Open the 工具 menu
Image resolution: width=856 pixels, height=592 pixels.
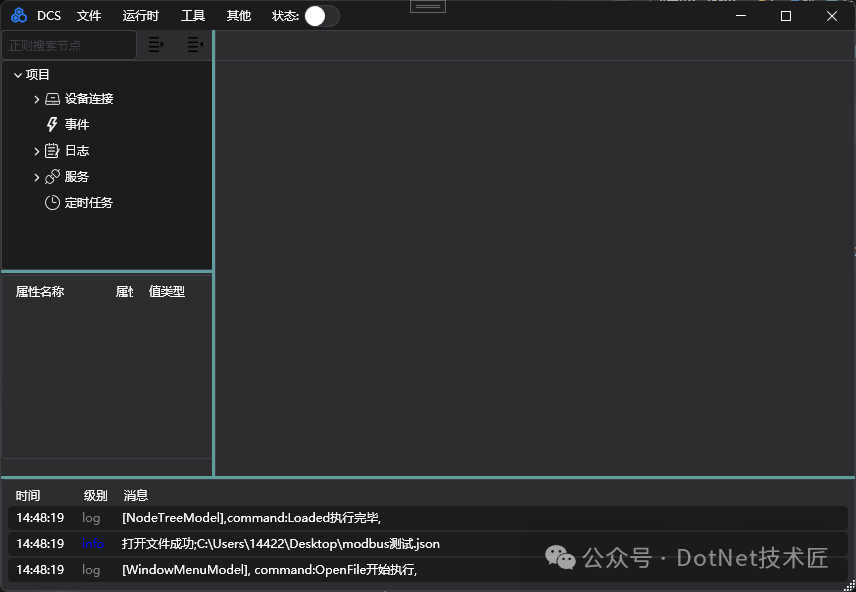pyautogui.click(x=192, y=15)
